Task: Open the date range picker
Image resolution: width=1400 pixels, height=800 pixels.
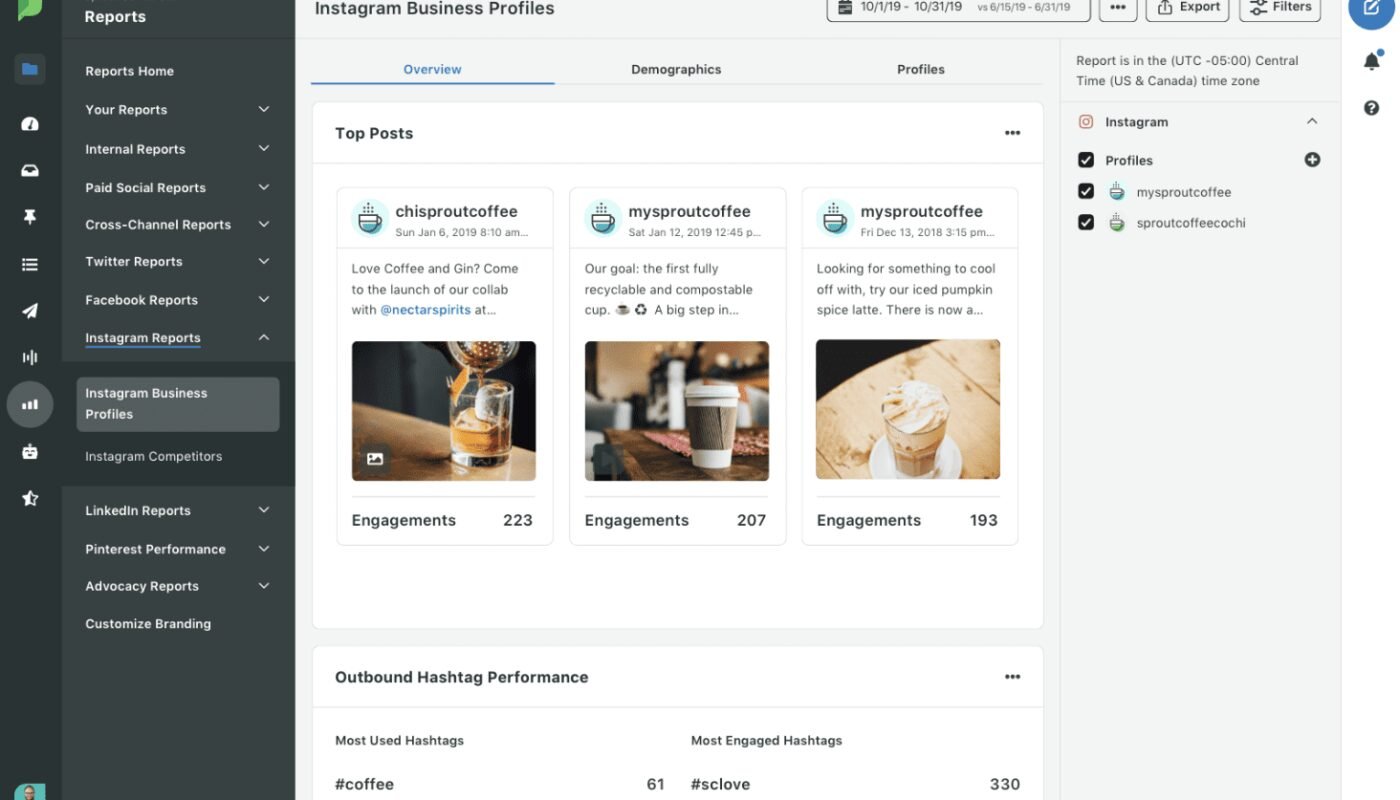Action: click(x=959, y=7)
